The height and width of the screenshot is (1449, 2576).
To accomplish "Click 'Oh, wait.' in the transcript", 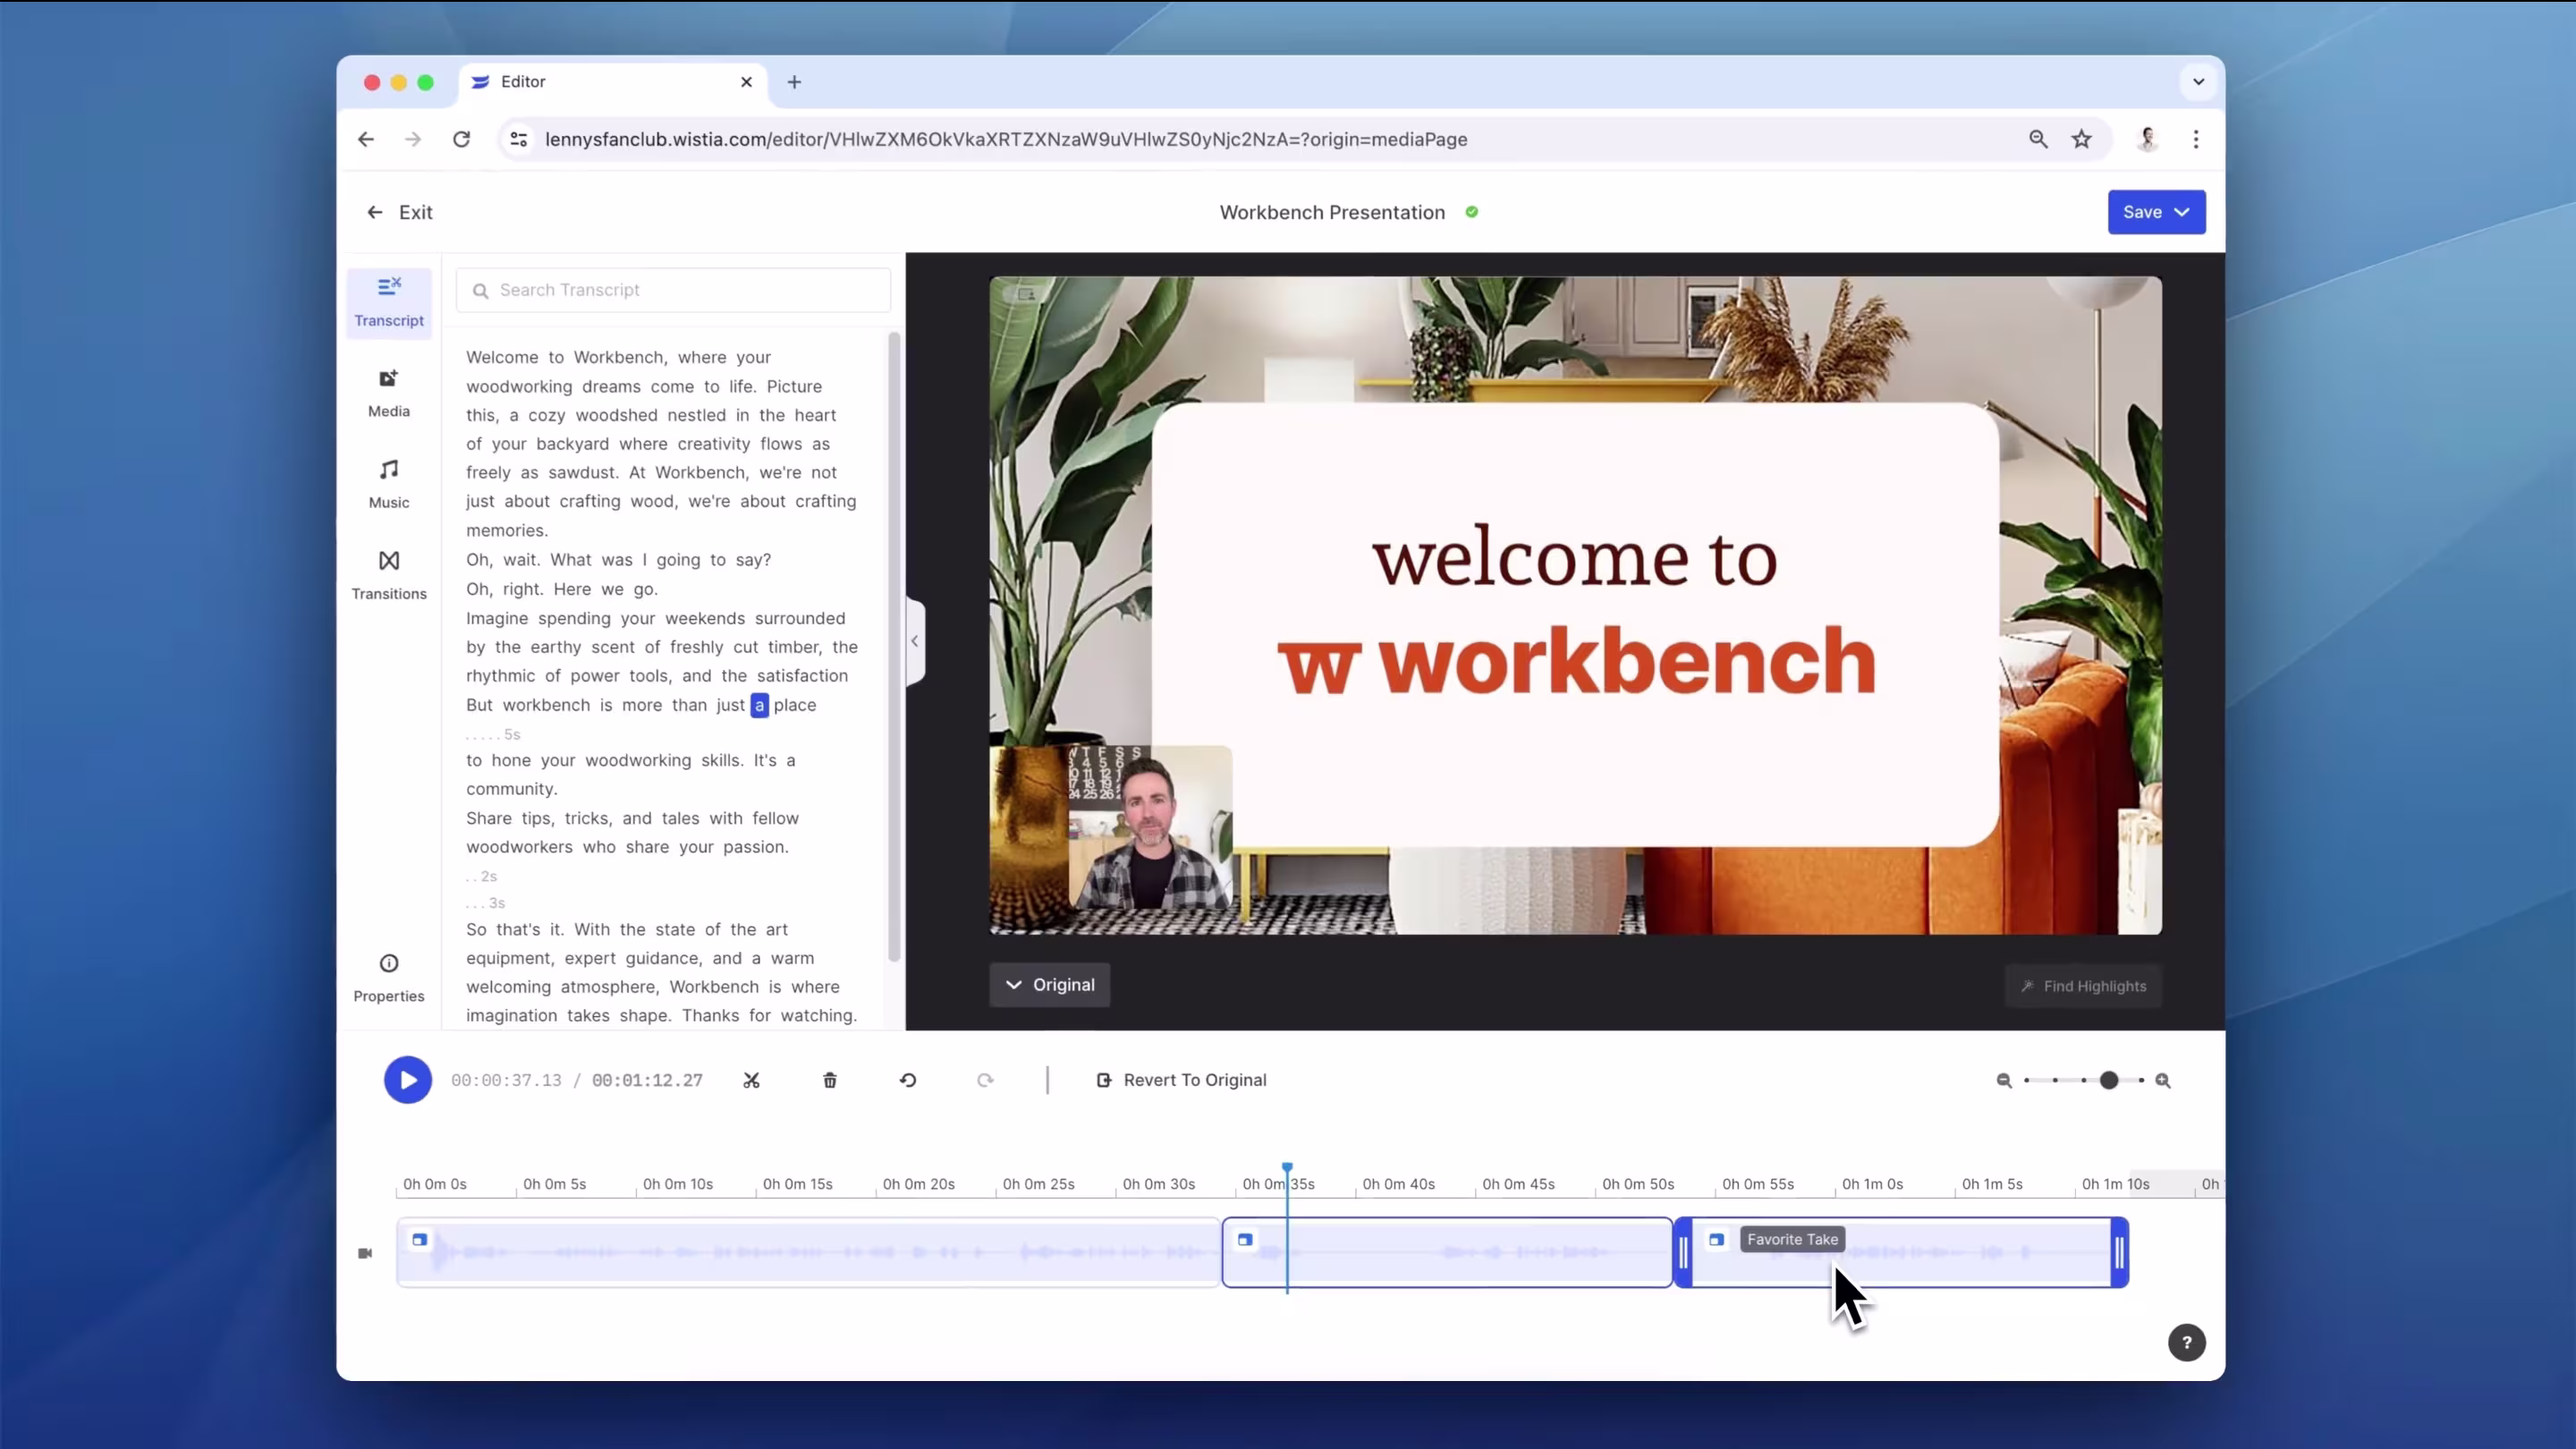I will point(503,560).
